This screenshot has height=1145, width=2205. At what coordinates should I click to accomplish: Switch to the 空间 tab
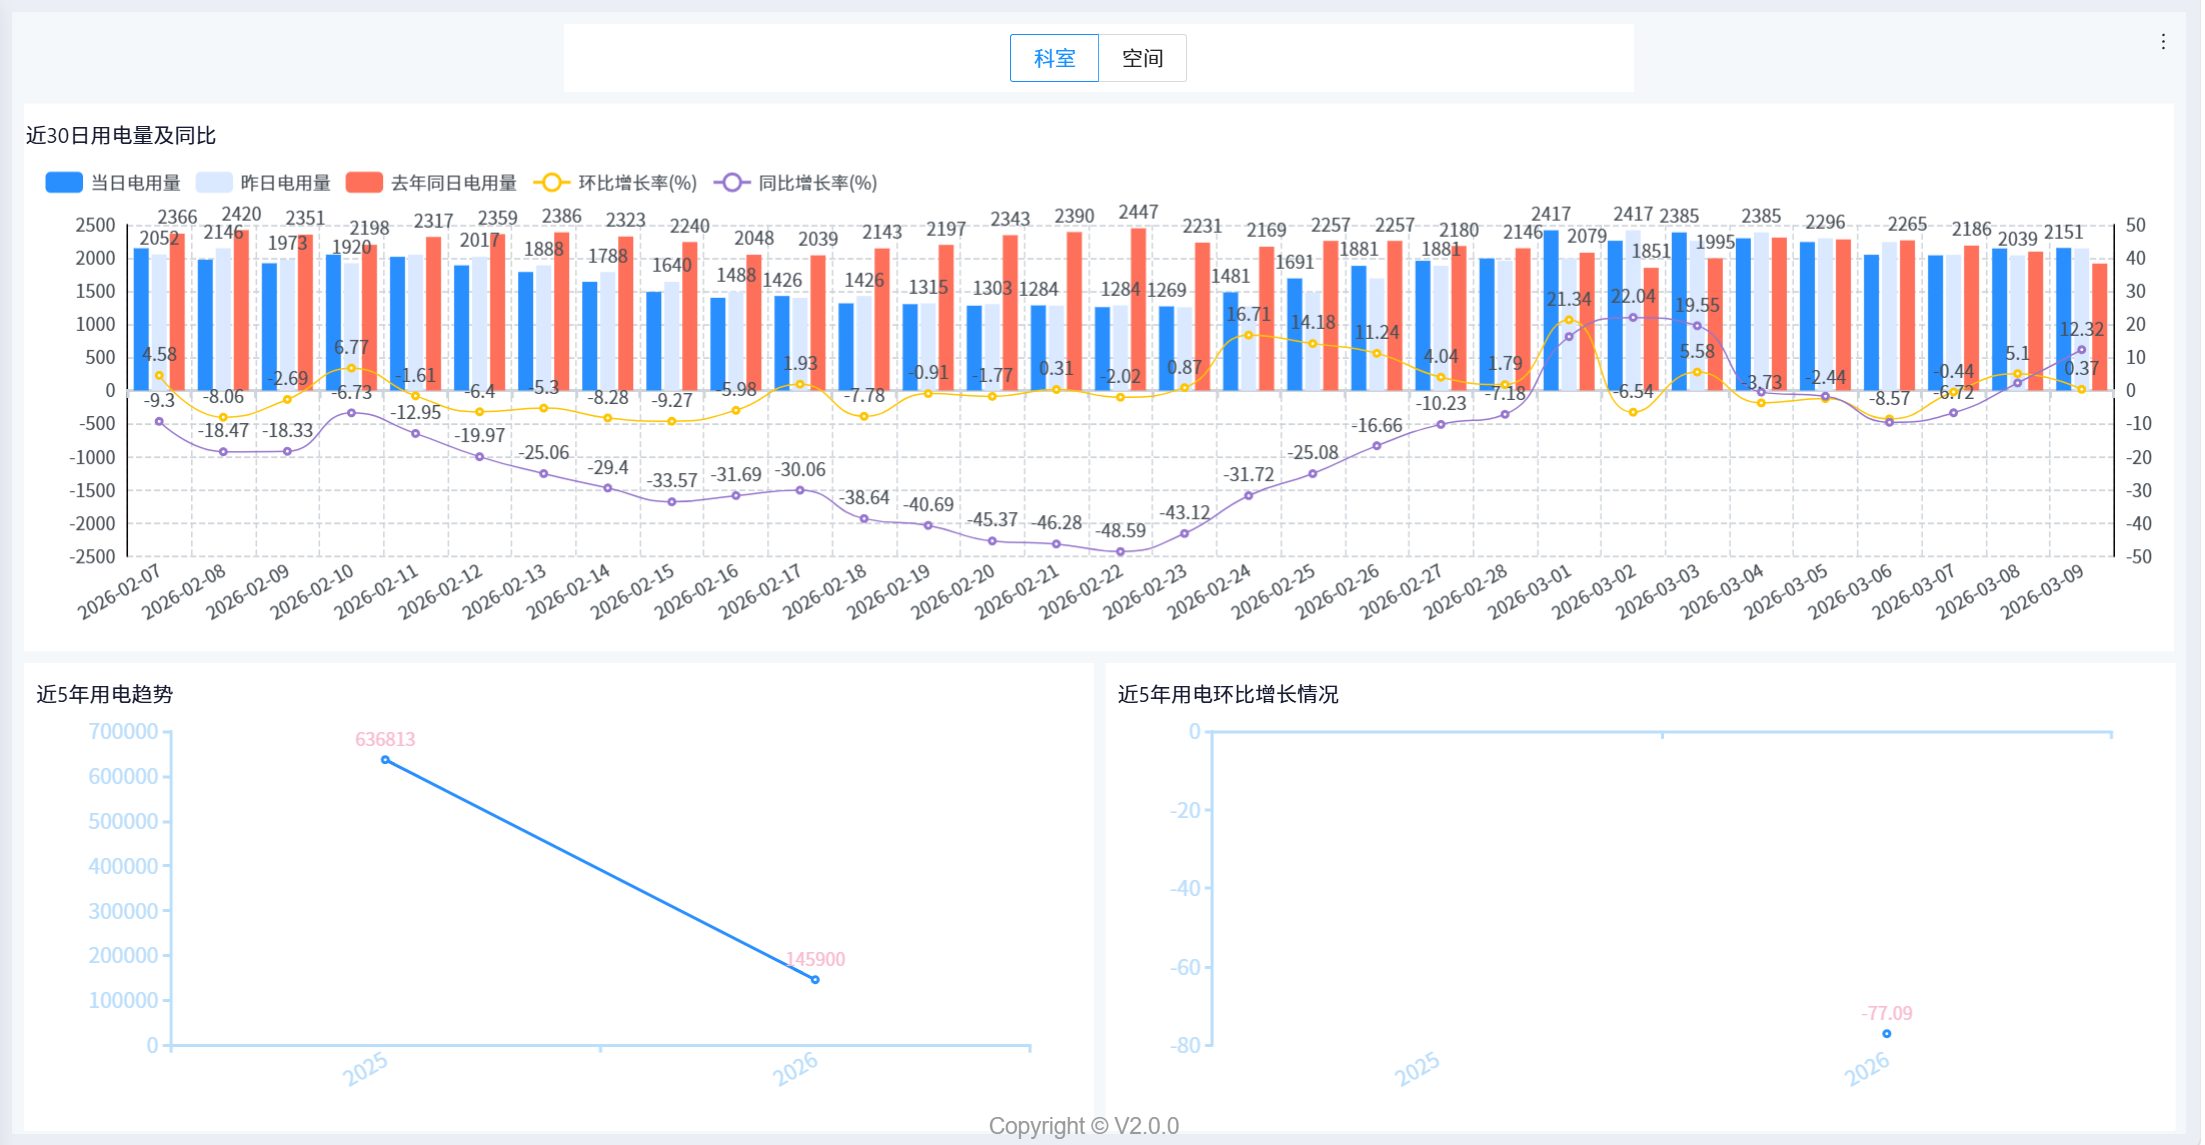(1142, 58)
